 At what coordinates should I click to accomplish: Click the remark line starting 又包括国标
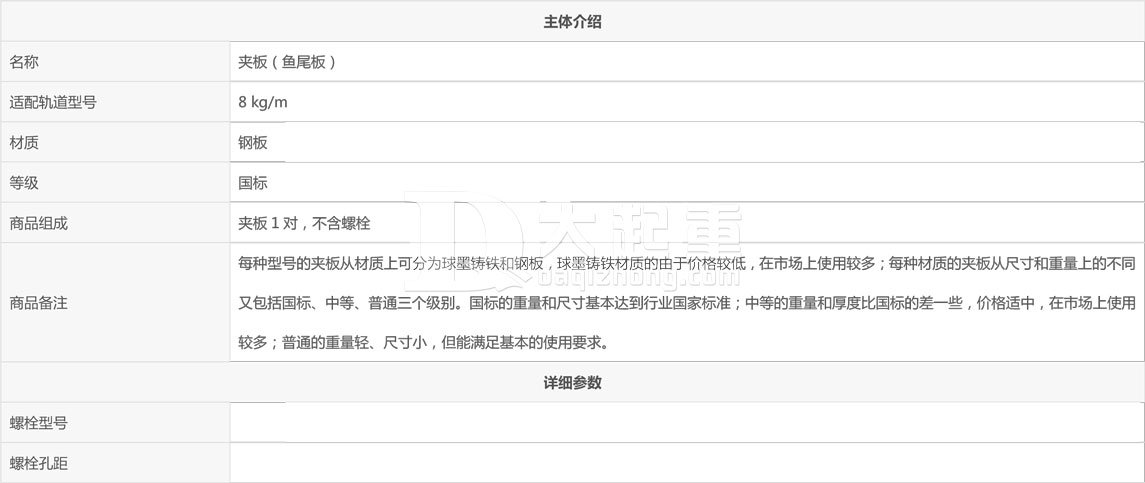686,303
